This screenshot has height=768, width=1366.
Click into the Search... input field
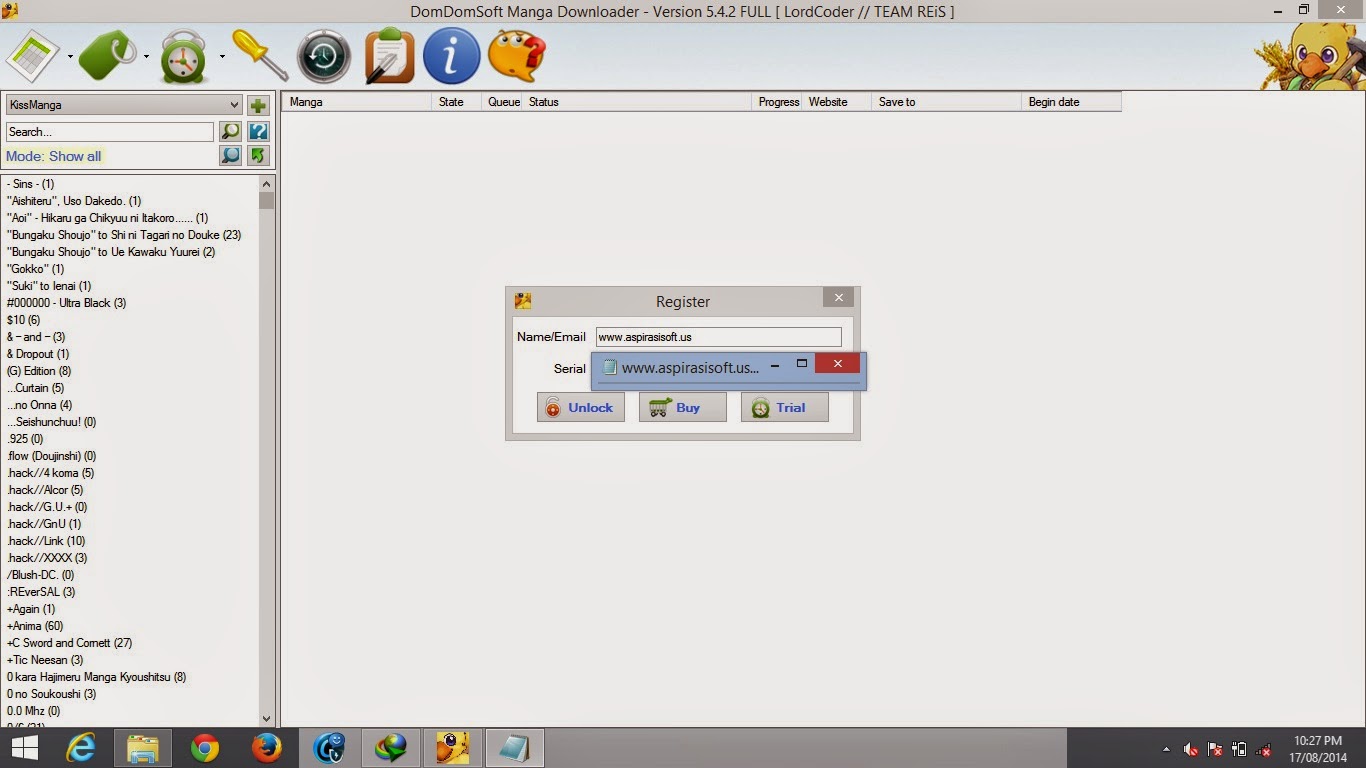pos(109,132)
